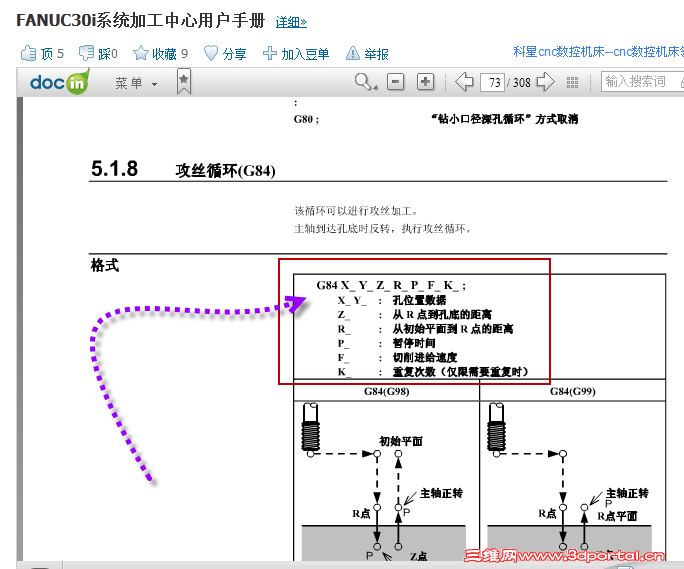Click the G84 X_ Y_ Z_ R_ P_ F_ K_ line
The height and width of the screenshot is (569, 684).
pos(391,285)
